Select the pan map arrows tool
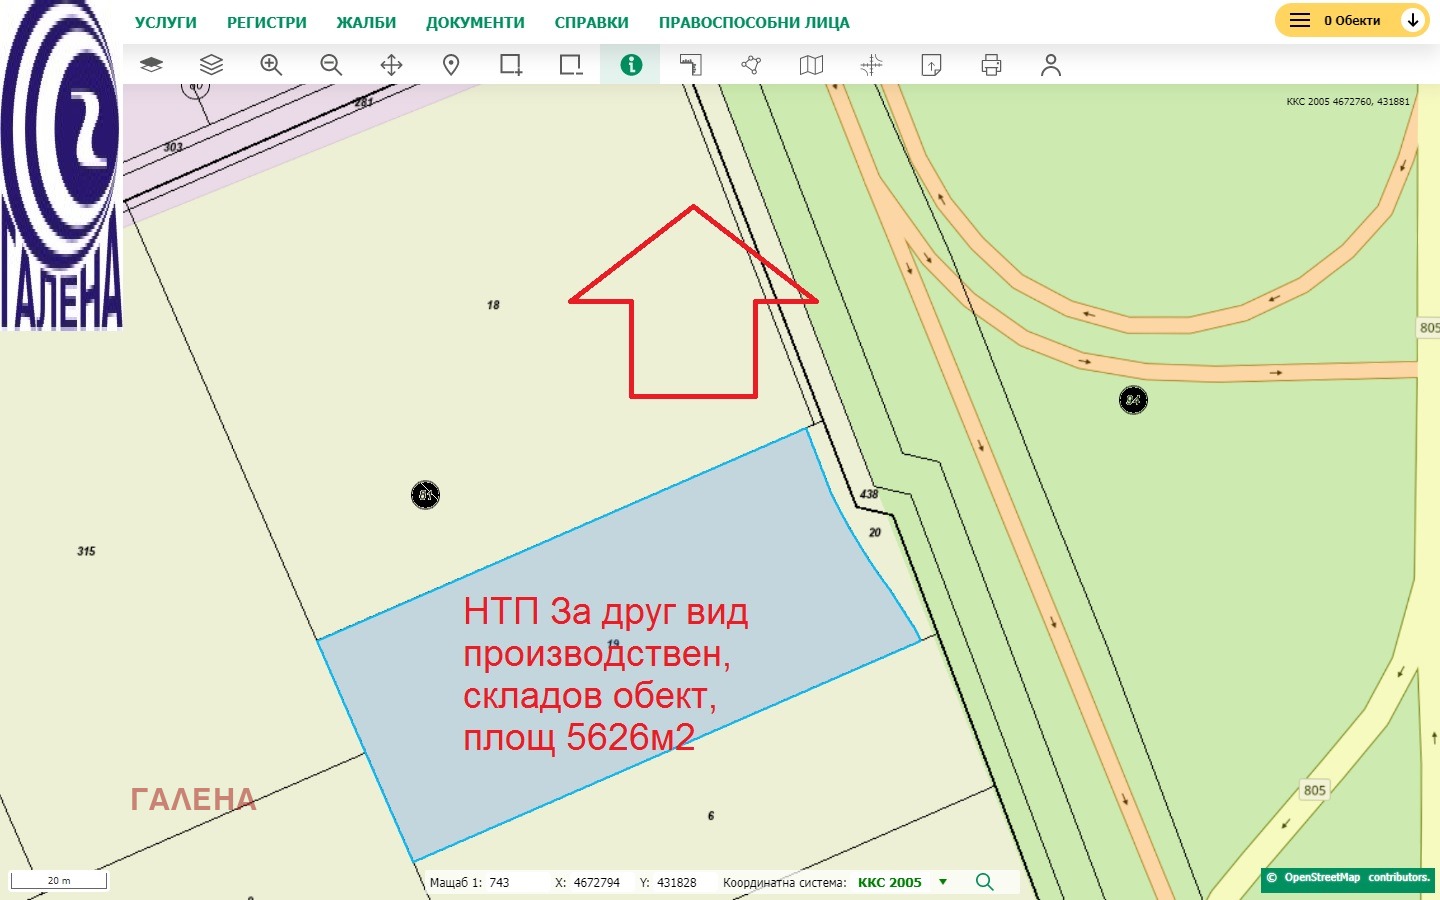Viewport: 1440px width, 900px height. click(391, 65)
